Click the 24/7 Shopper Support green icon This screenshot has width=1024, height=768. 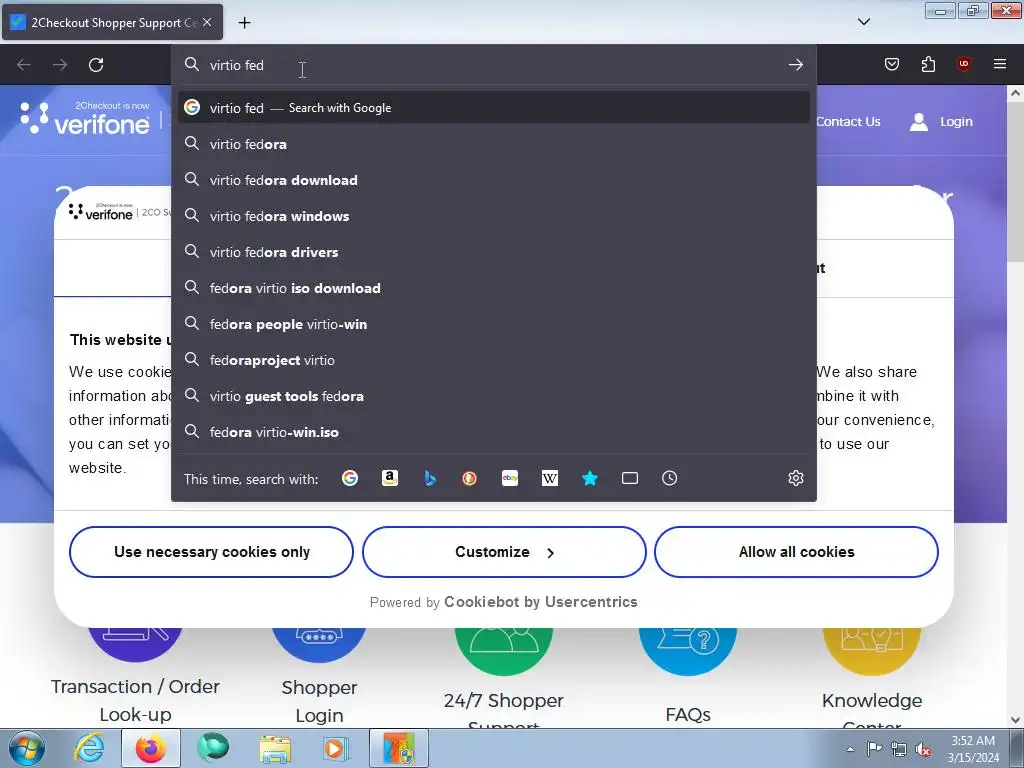click(x=504, y=652)
